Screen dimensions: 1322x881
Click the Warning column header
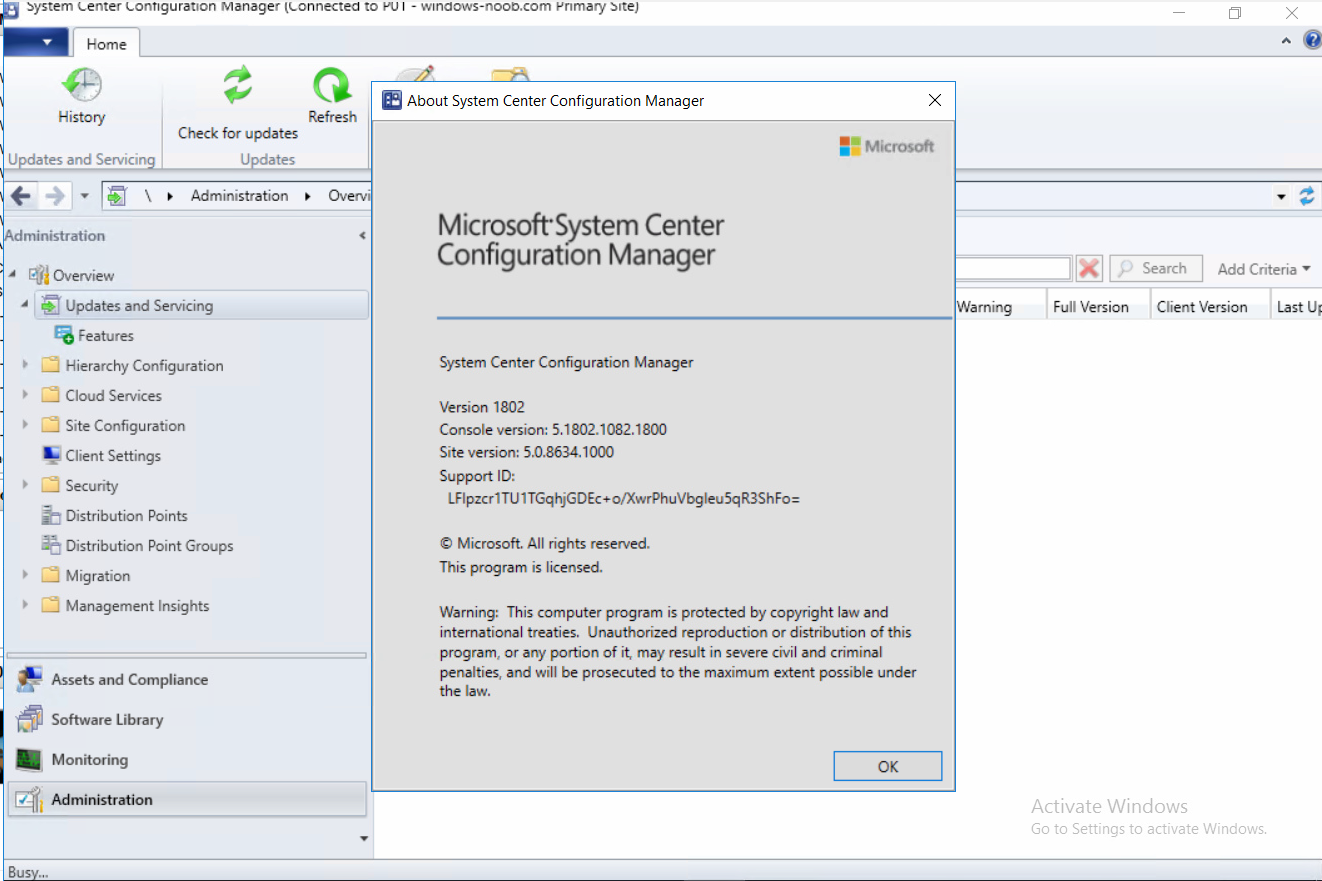pos(984,307)
